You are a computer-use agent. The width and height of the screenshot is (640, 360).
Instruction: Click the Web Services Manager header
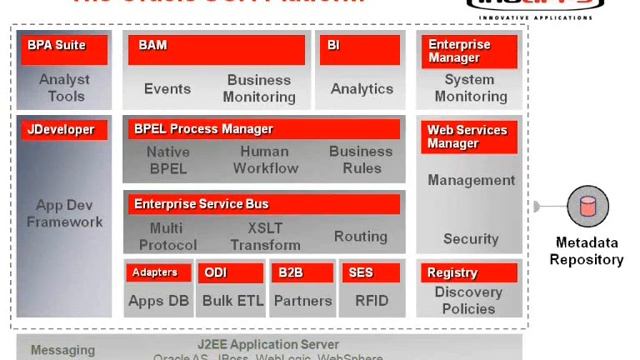click(x=469, y=137)
